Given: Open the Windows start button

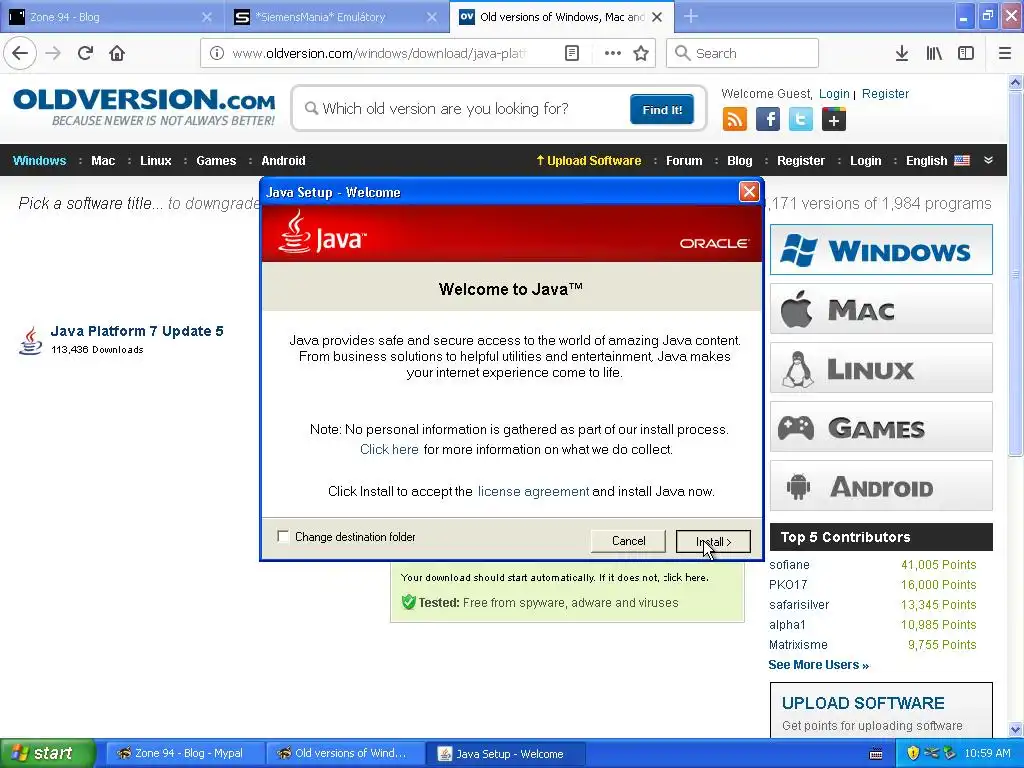Looking at the screenshot, I should [47, 753].
